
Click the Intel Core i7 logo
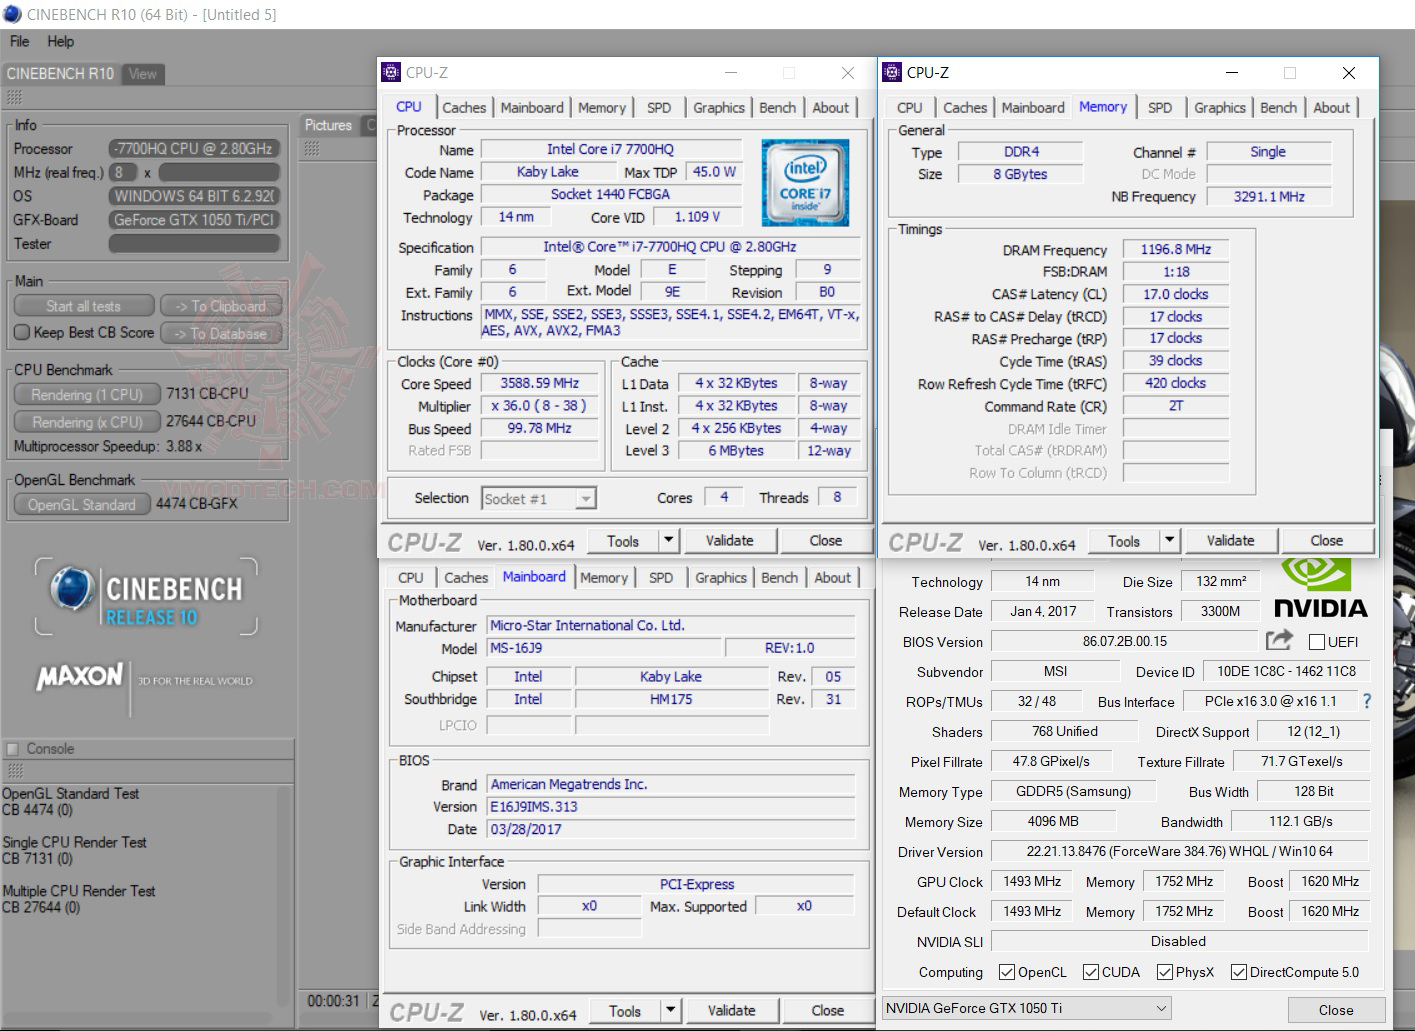pos(805,181)
